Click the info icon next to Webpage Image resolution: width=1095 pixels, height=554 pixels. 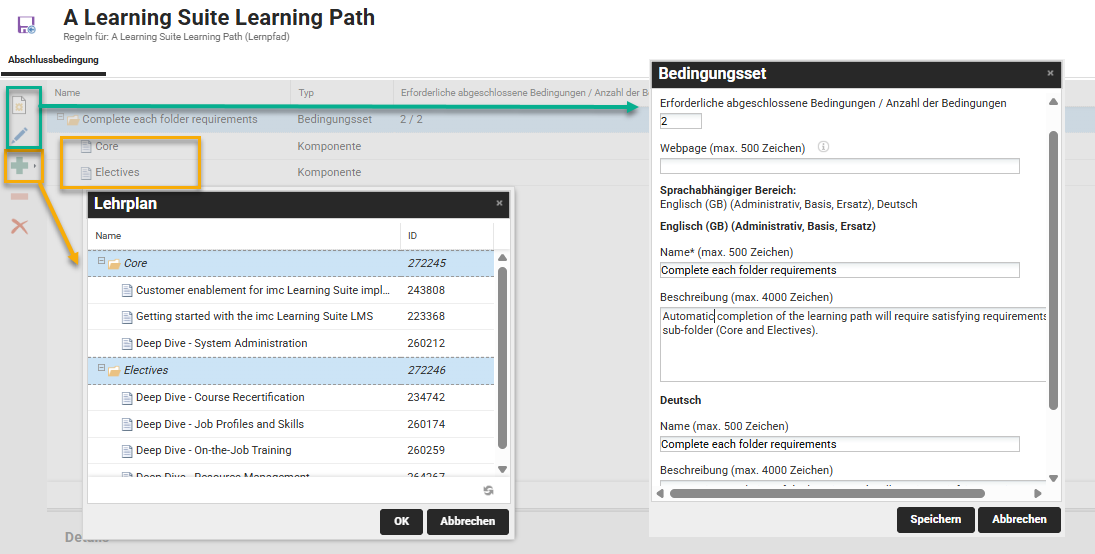[824, 147]
